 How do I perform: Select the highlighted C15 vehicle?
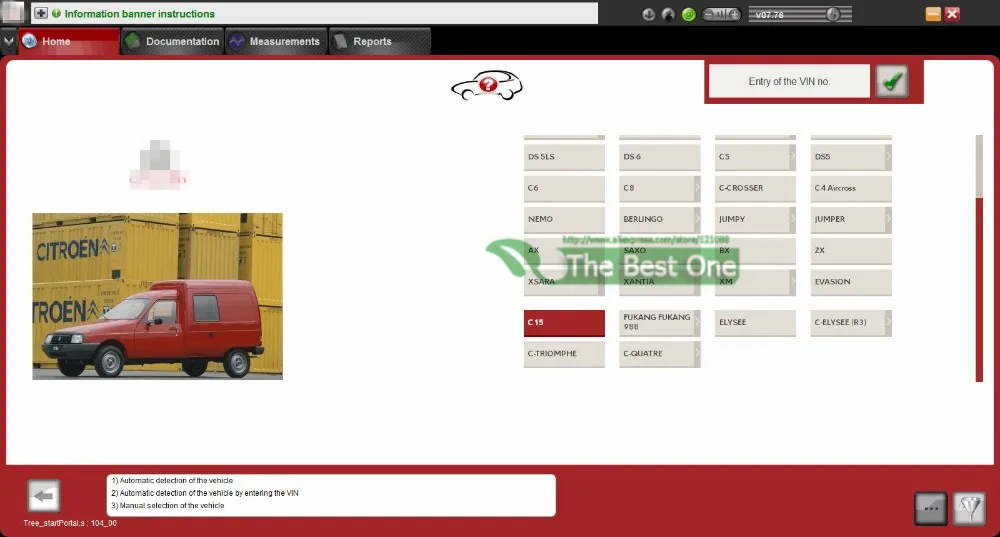click(x=564, y=323)
